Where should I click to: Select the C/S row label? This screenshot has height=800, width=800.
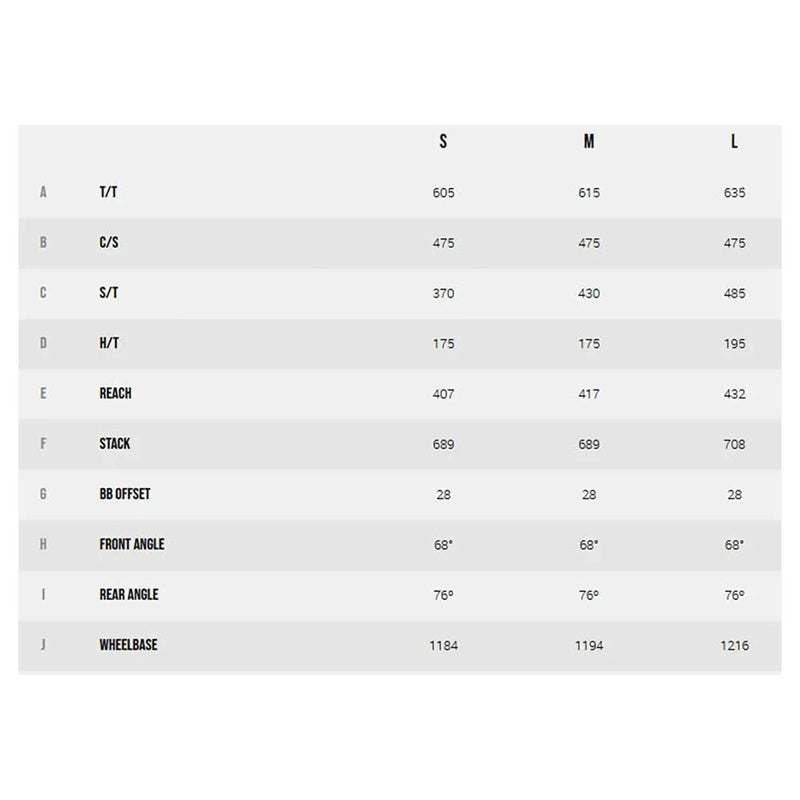click(109, 242)
